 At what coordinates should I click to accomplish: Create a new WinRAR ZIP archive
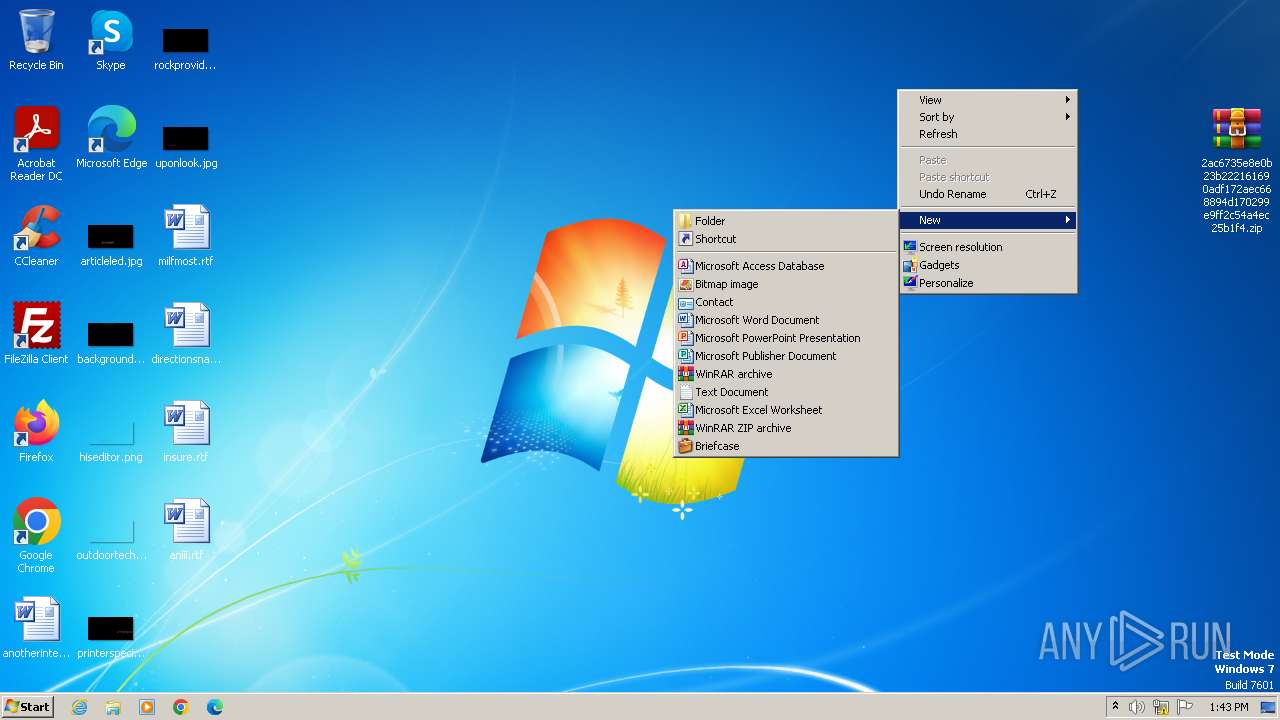(x=786, y=428)
